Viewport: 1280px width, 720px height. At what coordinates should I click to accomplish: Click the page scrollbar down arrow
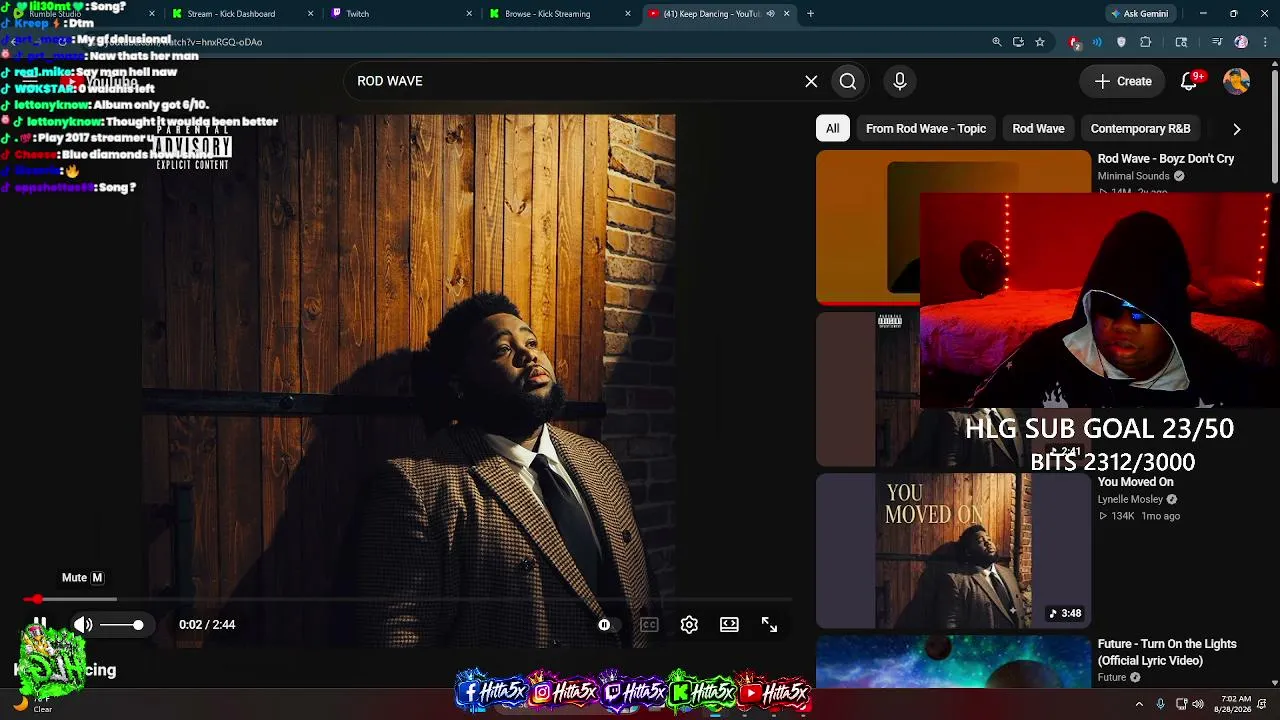coord(1275,683)
